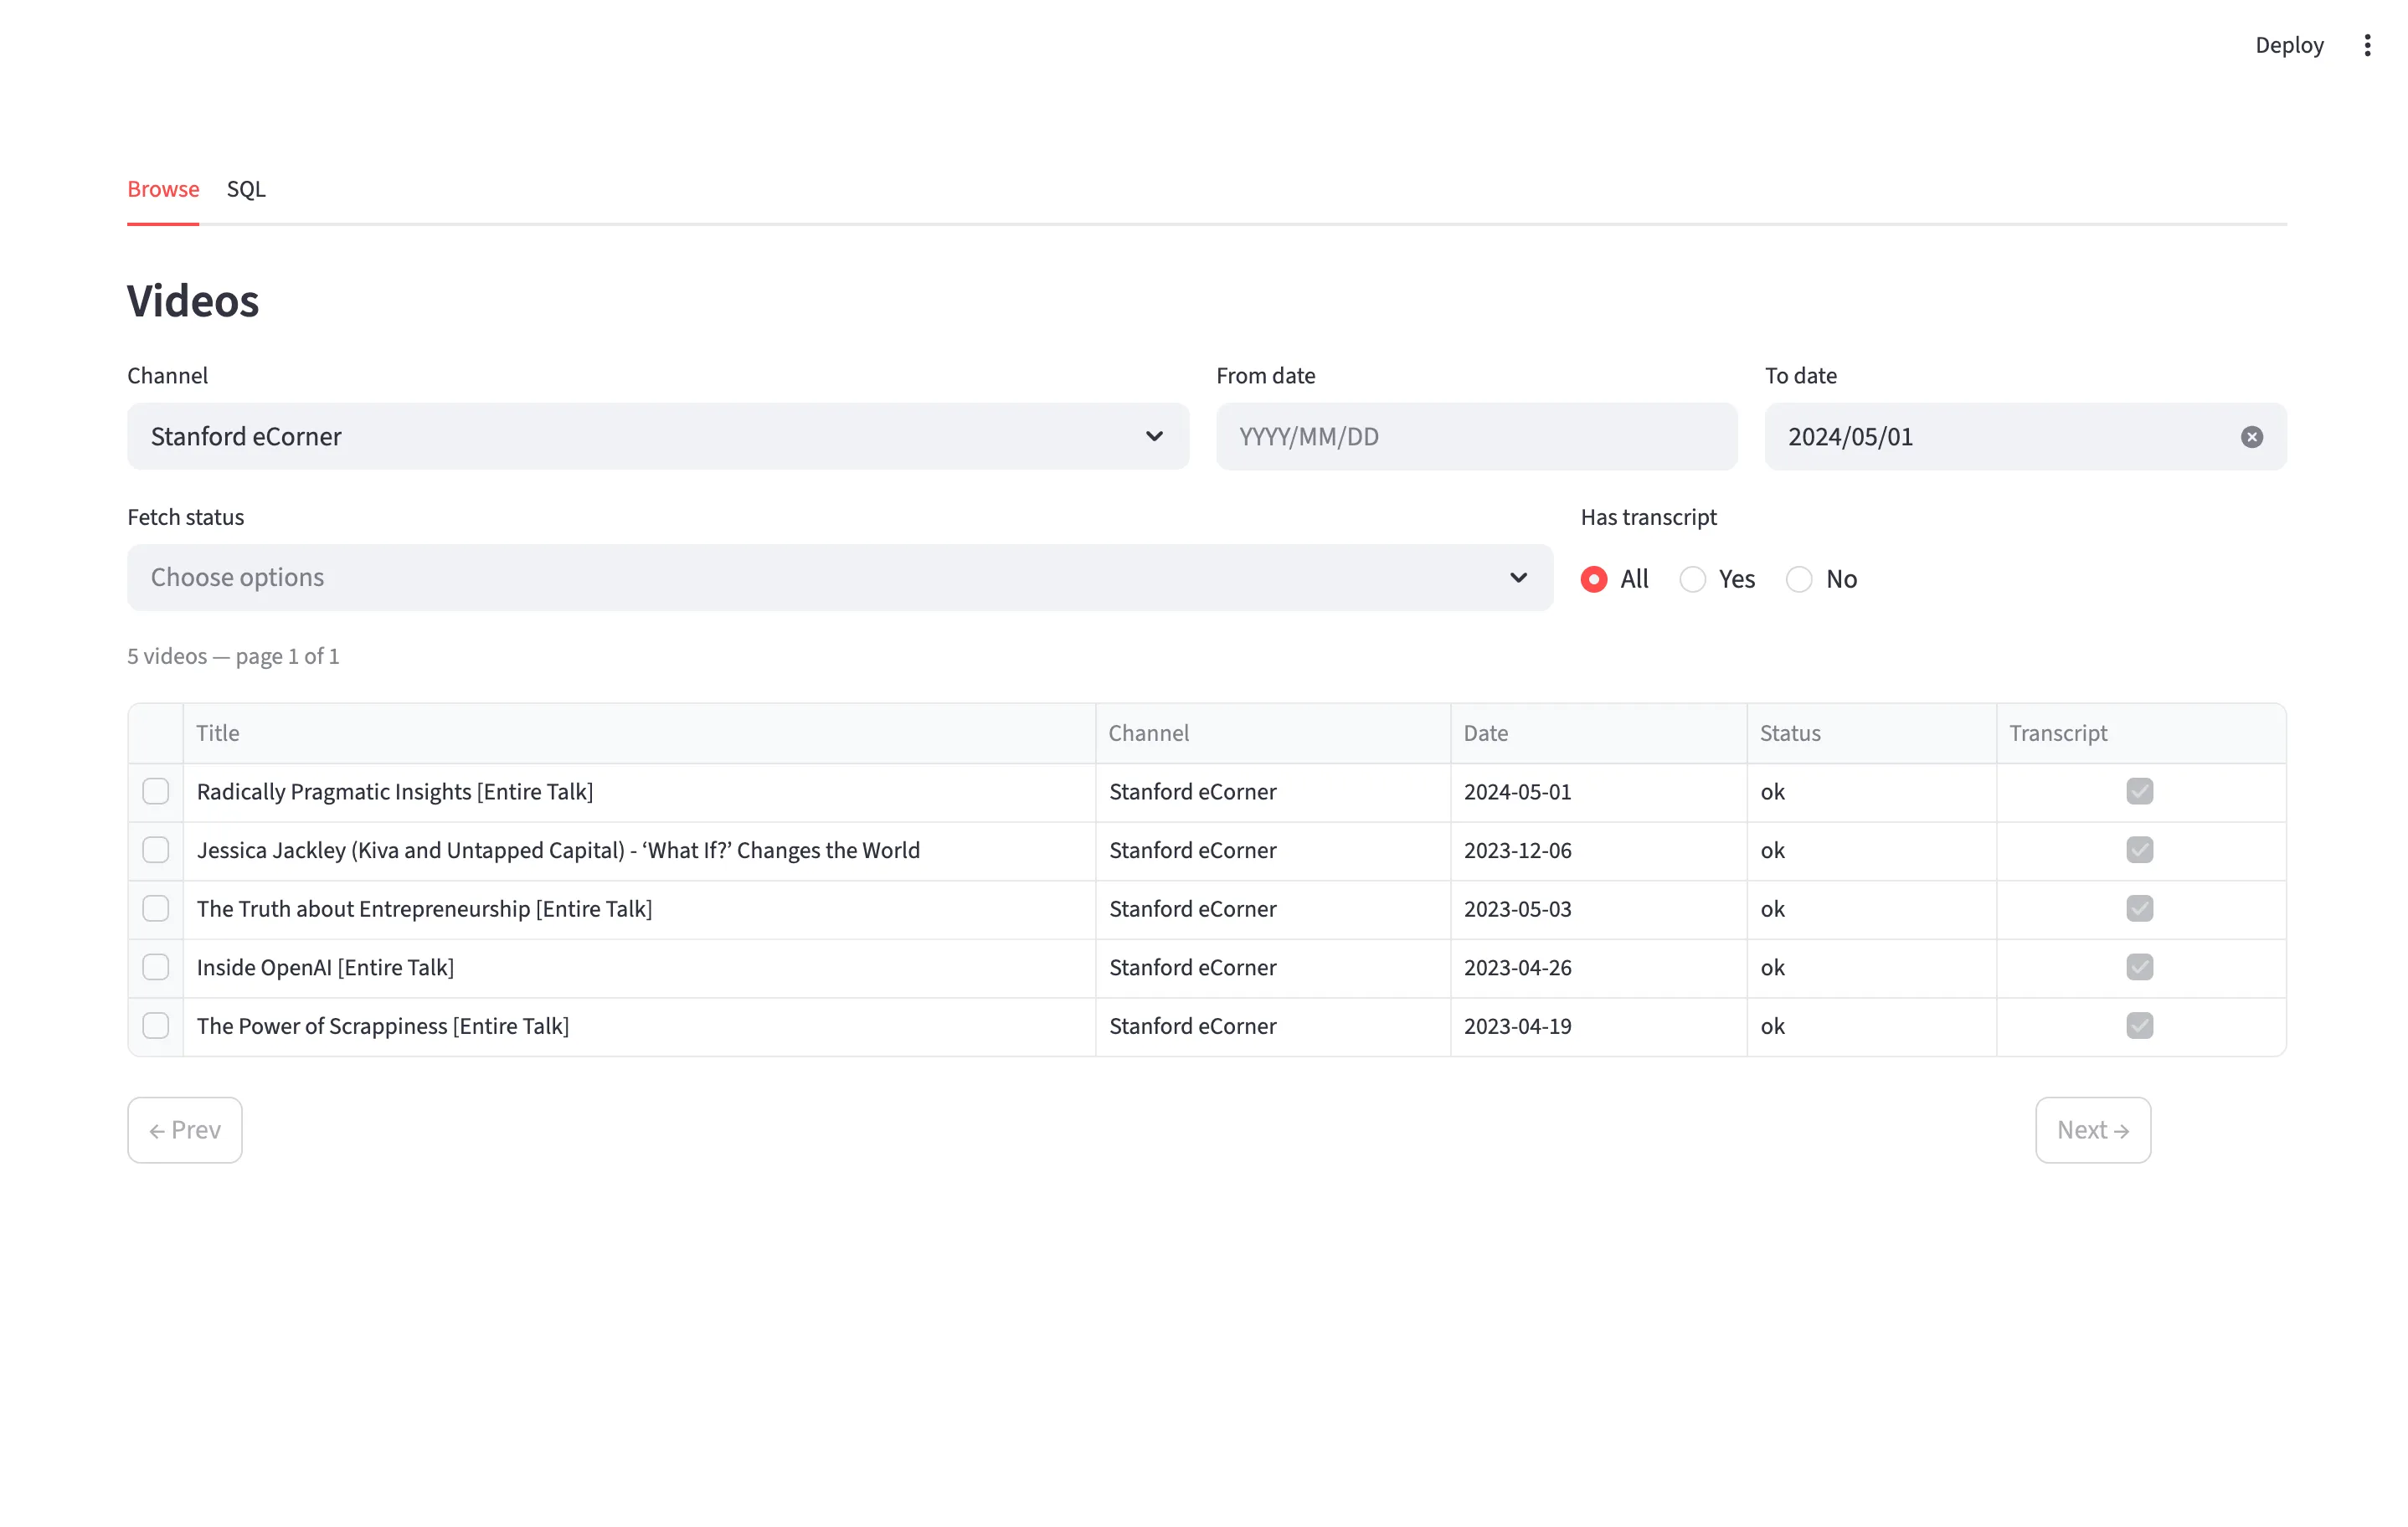This screenshot has height=1527, width=2408.
Task: Click the 'Radically Pragmatic Insights [Entire Talk]' title
Action: tap(639, 791)
